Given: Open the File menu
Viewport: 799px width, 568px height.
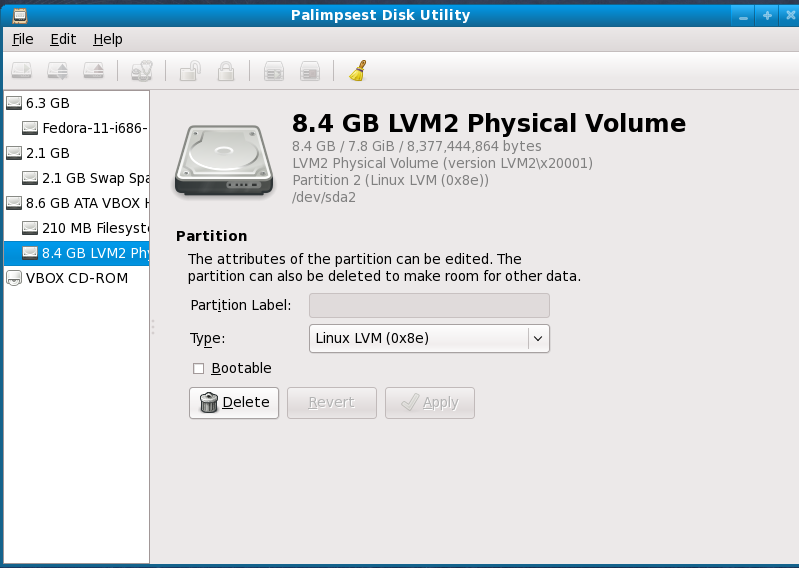Looking at the screenshot, I should tap(23, 39).
